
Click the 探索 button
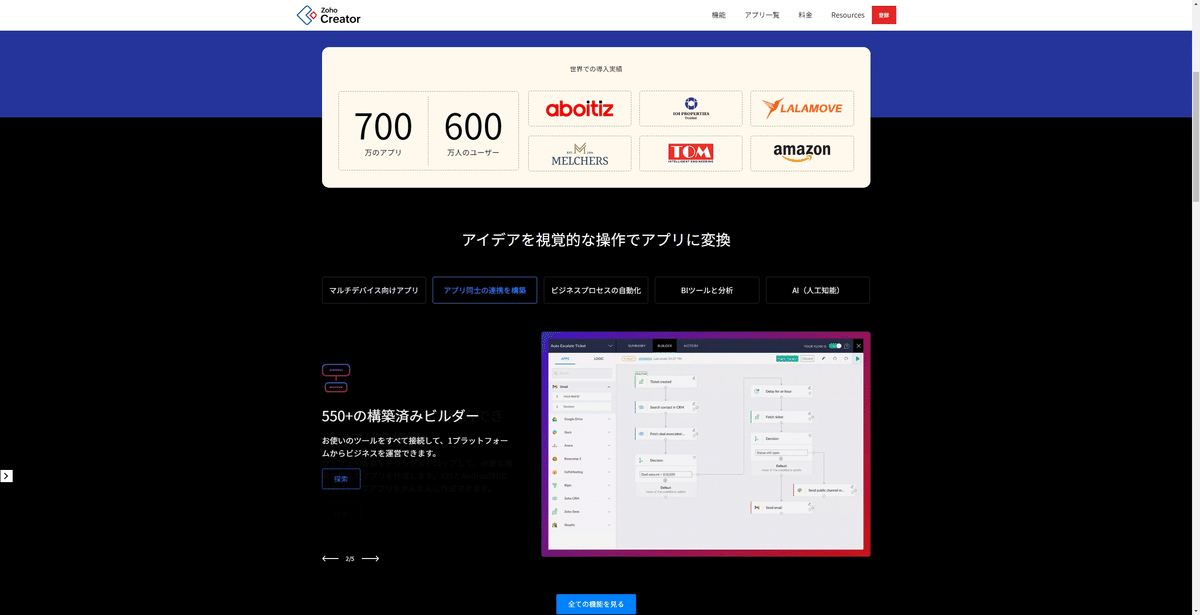click(341, 479)
